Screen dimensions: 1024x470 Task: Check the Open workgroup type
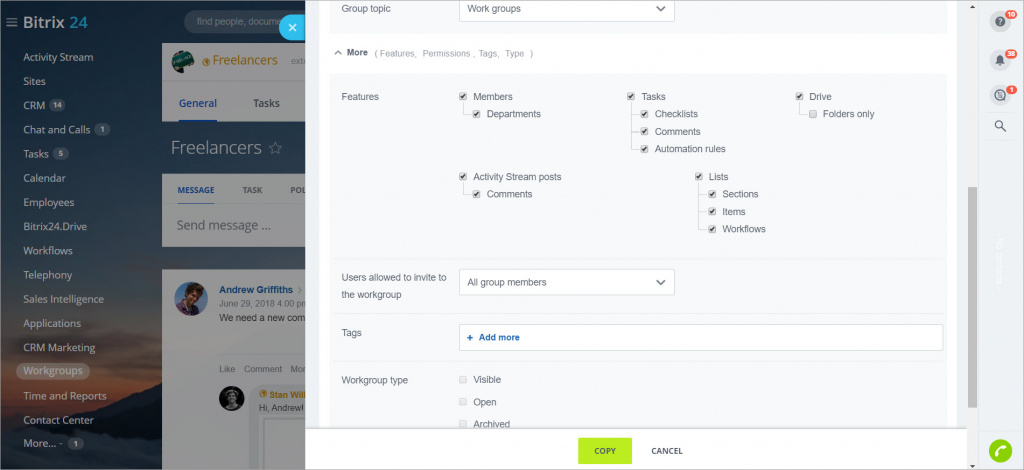point(463,402)
